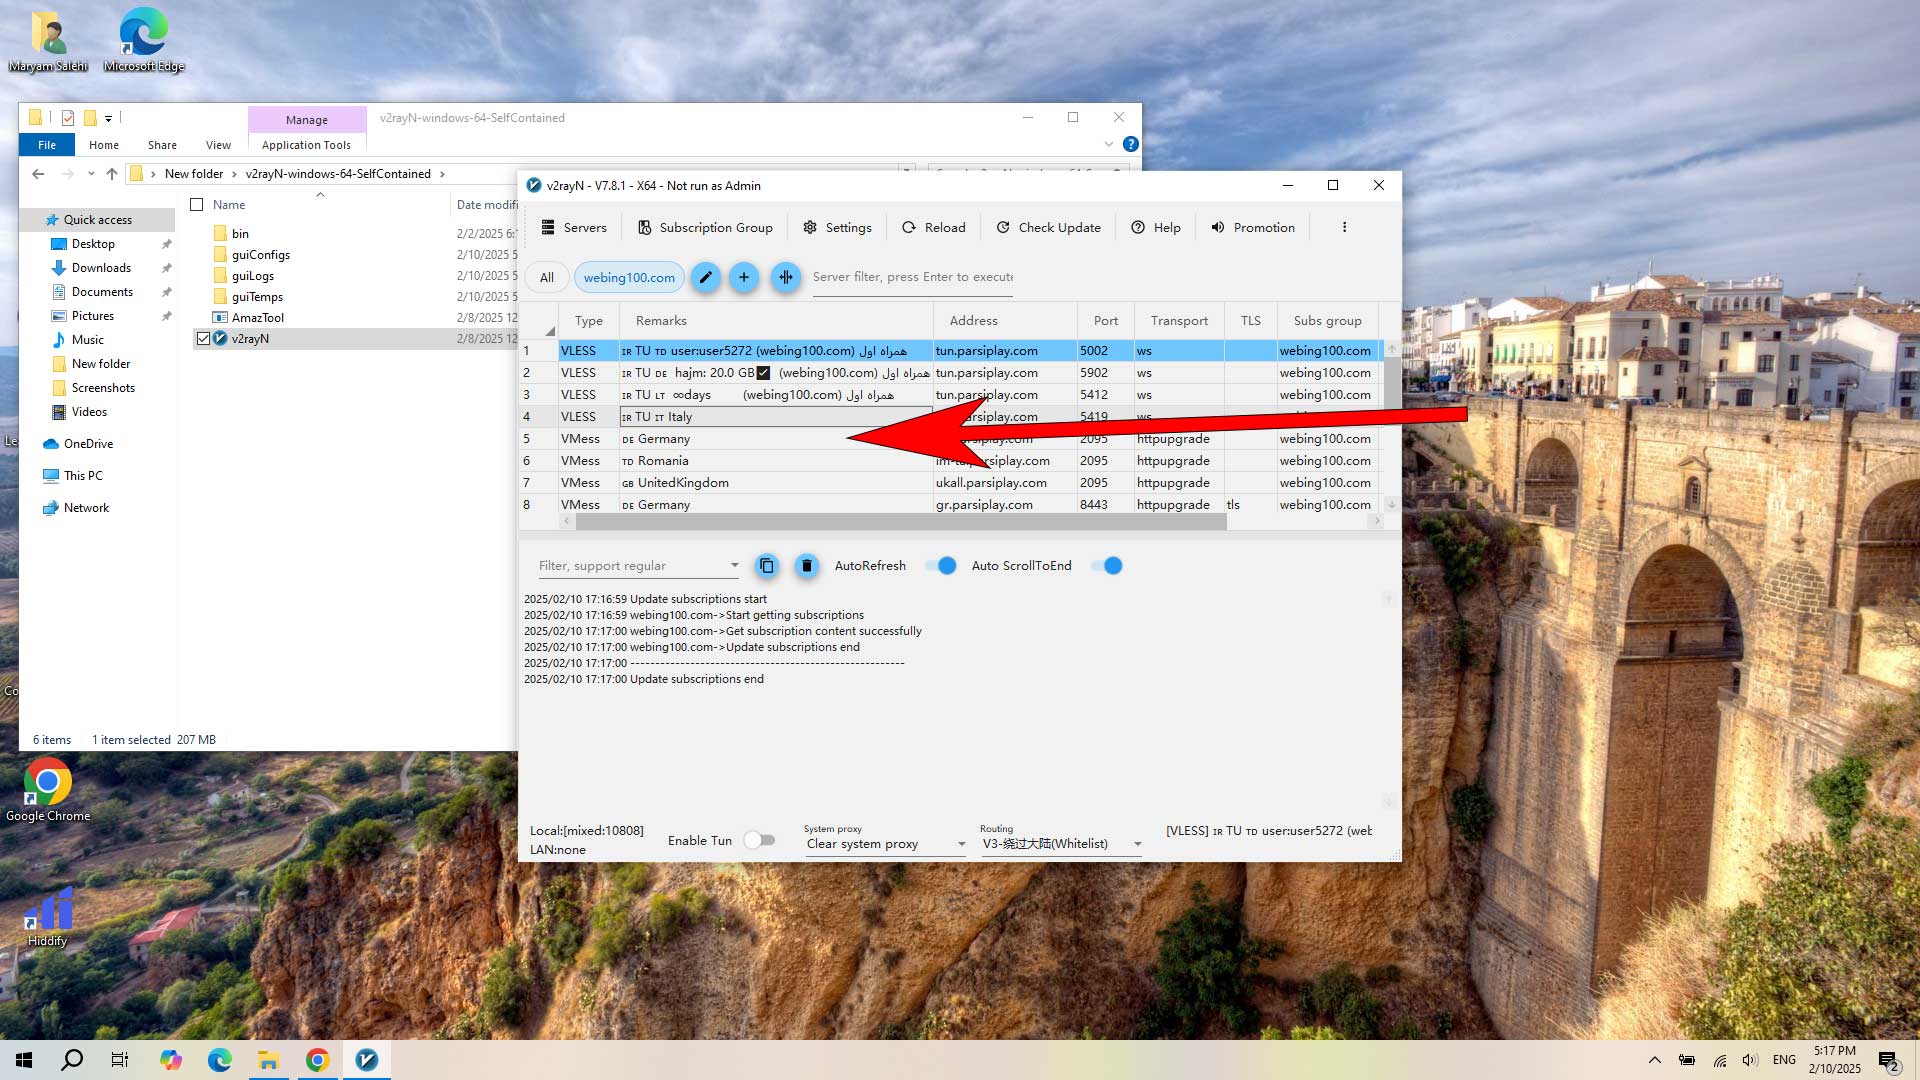
Task: Click the File Explorer help question icon
Action: (1130, 144)
